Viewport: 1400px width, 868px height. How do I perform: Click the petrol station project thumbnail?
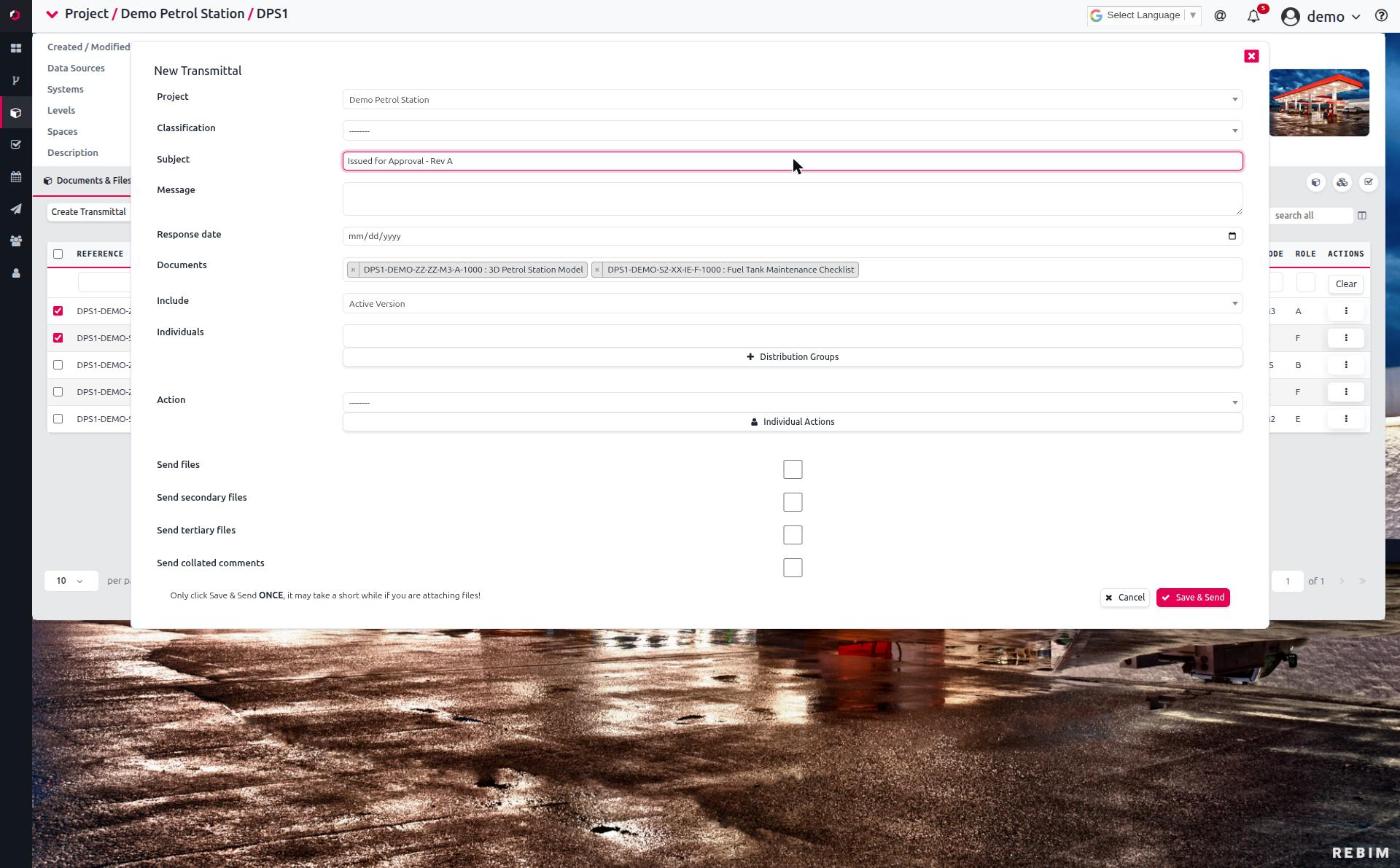(x=1319, y=102)
